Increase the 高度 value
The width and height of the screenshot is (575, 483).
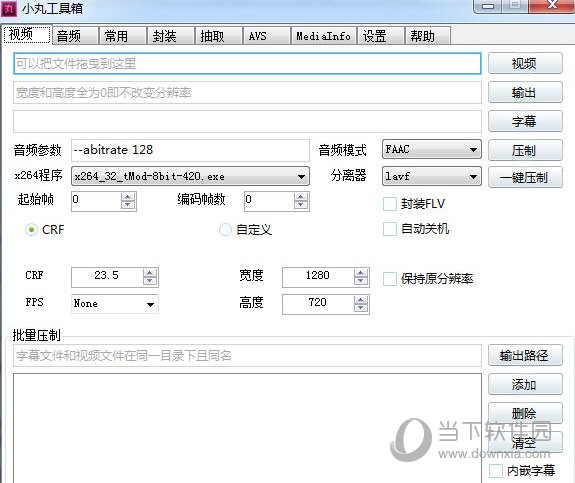coord(361,300)
